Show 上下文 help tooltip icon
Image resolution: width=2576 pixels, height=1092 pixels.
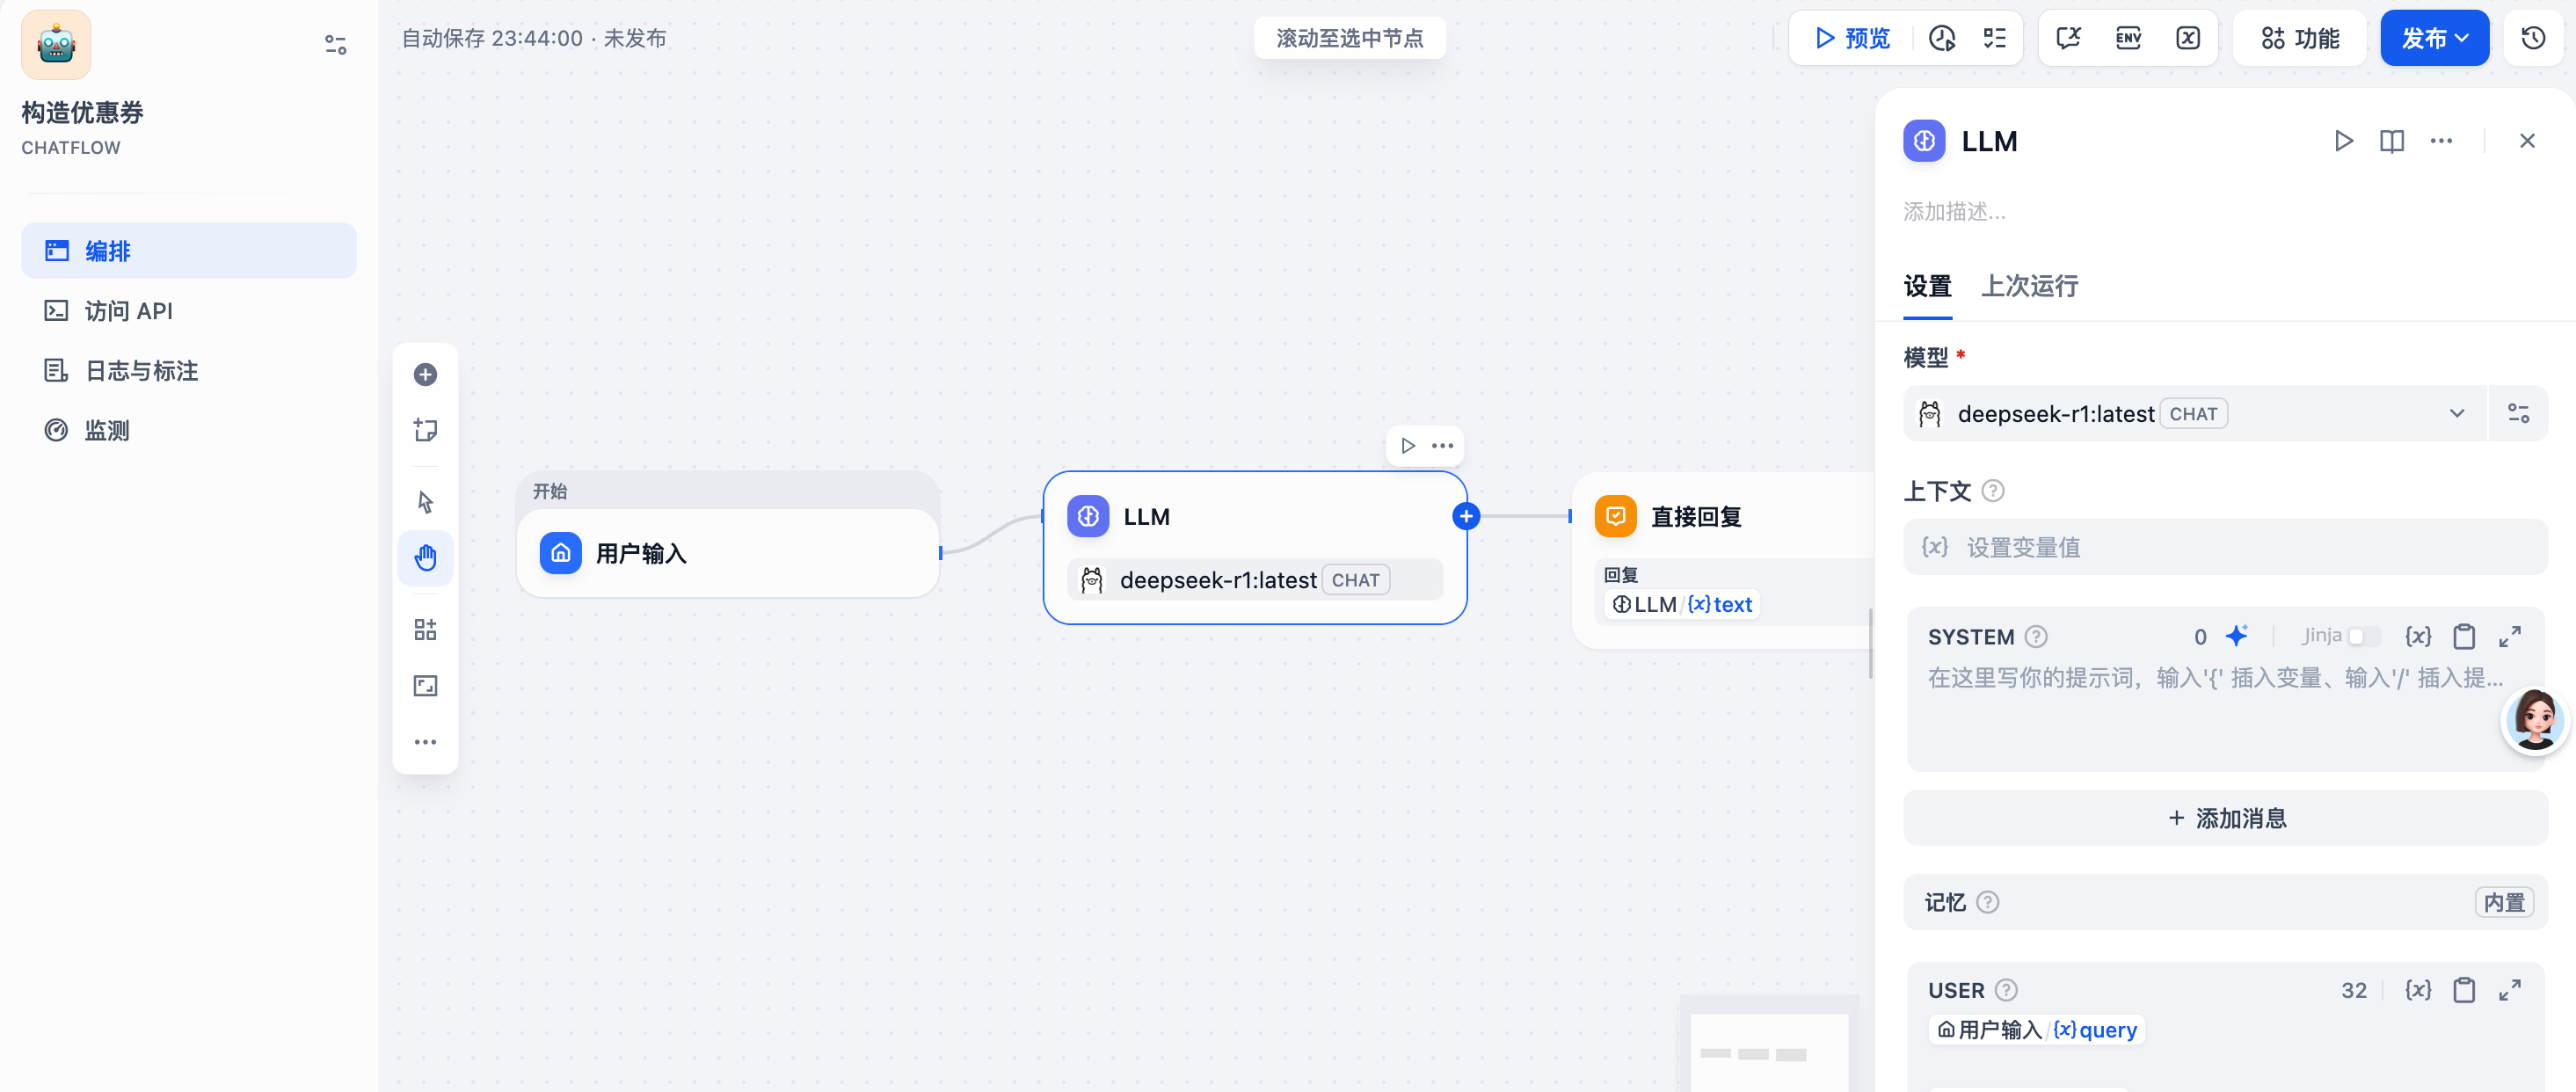pos(1993,491)
